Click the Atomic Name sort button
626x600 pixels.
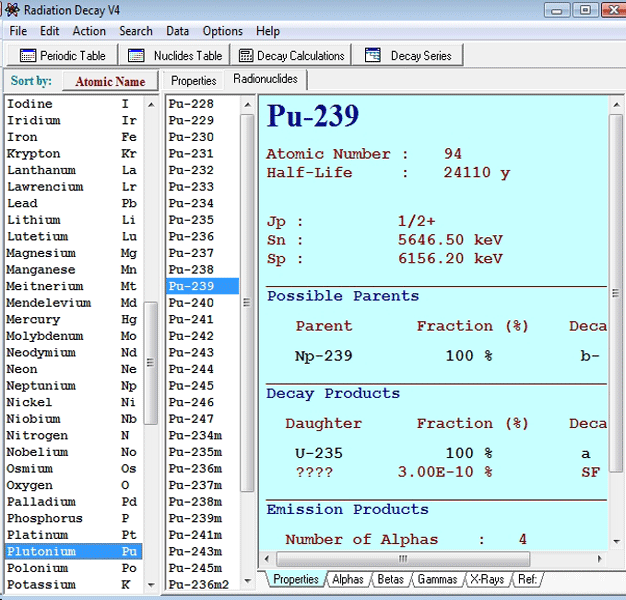[x=110, y=81]
